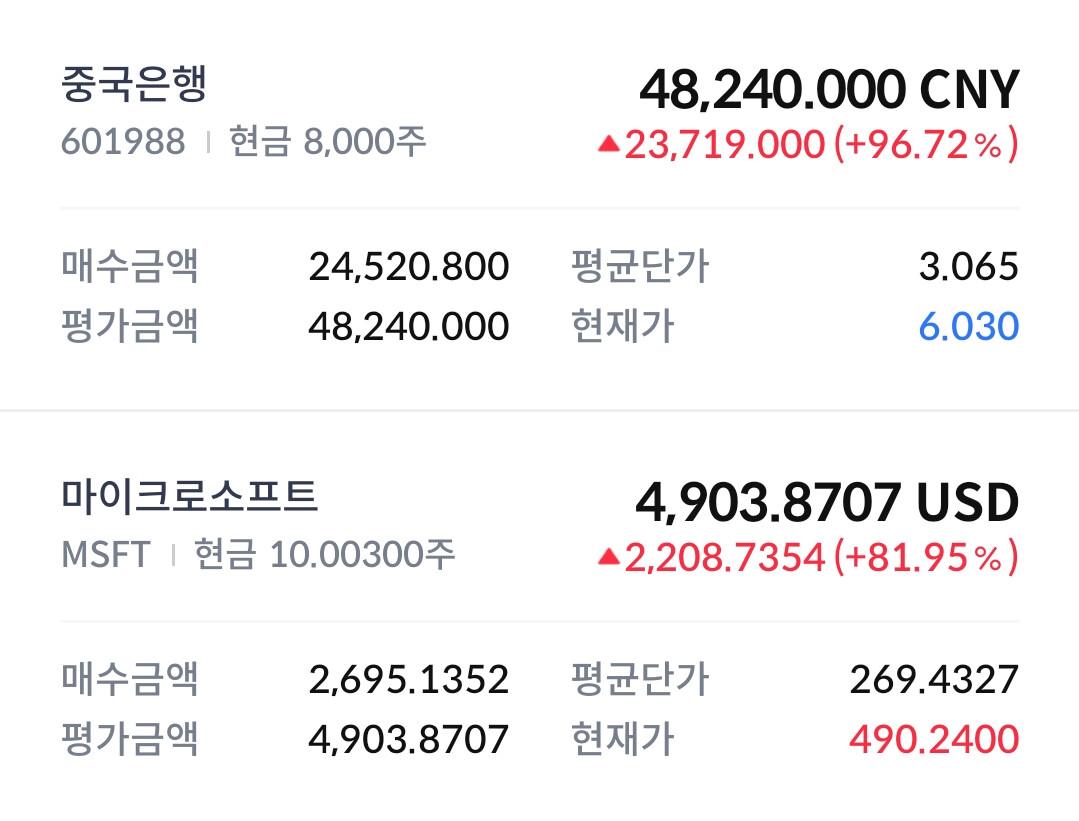
Task: Tap 중국은행 평가금액 48,240.000 value
Action: click(x=409, y=326)
